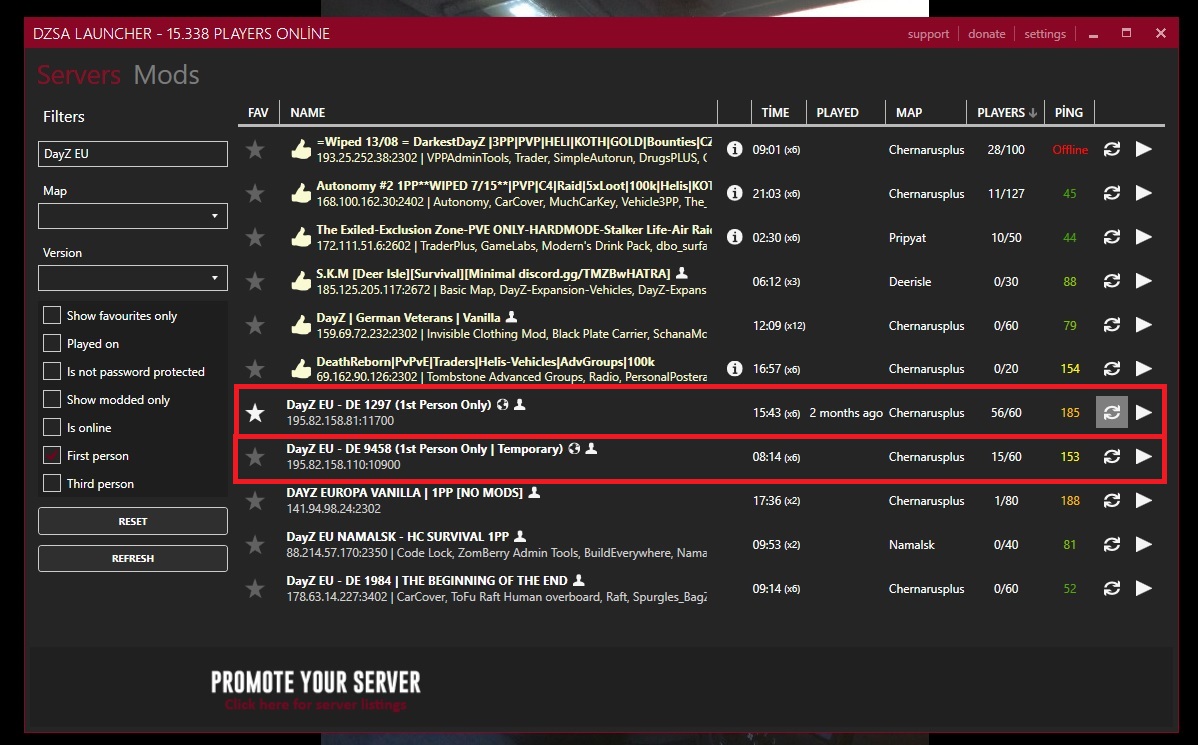This screenshot has height=745, width=1198.
Task: Check the Third person filter
Action: click(x=52, y=484)
